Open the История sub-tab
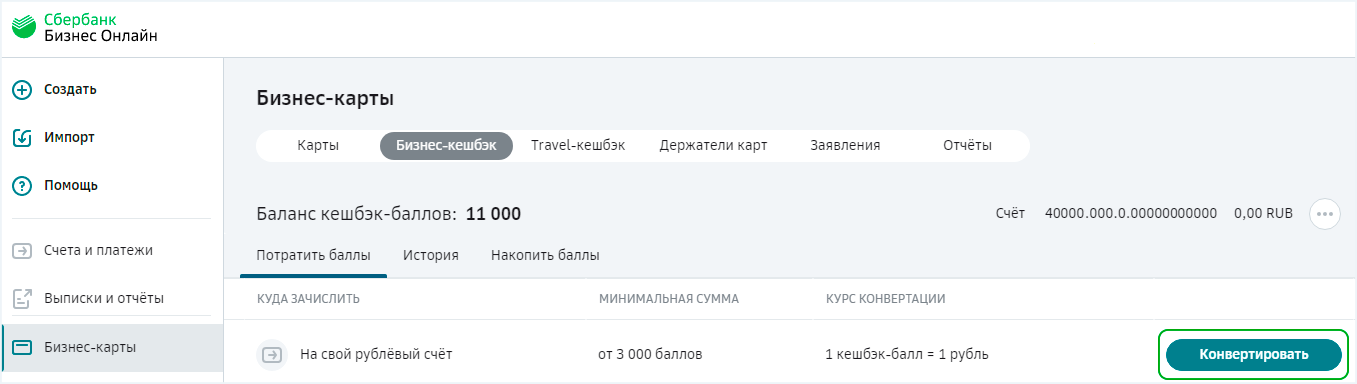Screen dimensions: 1357x384 click(431, 255)
